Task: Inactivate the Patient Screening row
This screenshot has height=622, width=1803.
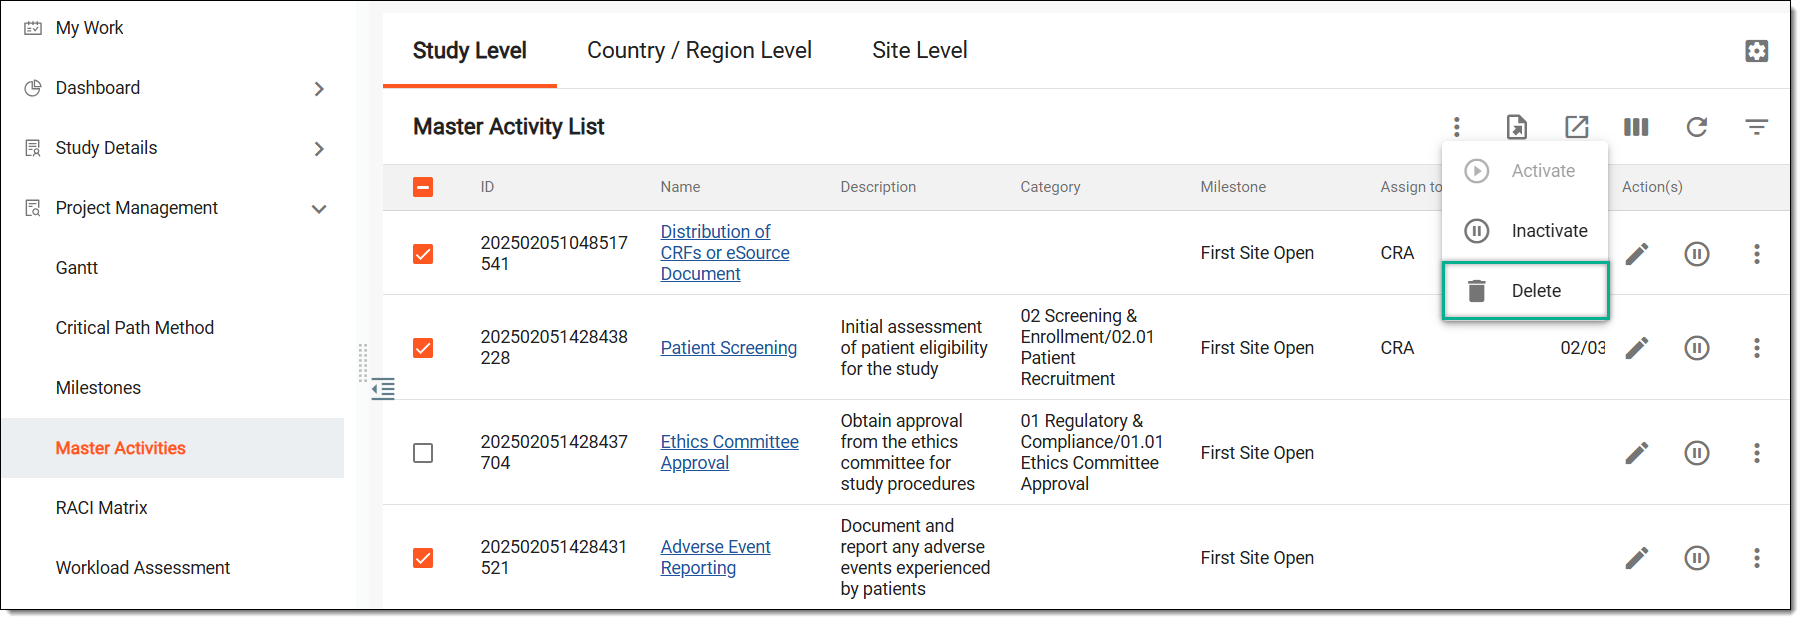Action: (1696, 348)
